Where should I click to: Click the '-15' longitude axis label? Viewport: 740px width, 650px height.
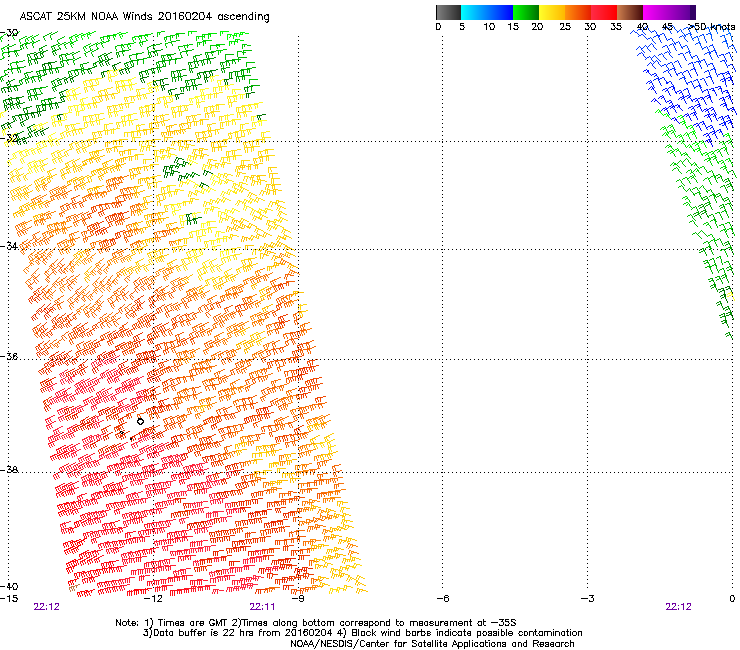pos(9,599)
